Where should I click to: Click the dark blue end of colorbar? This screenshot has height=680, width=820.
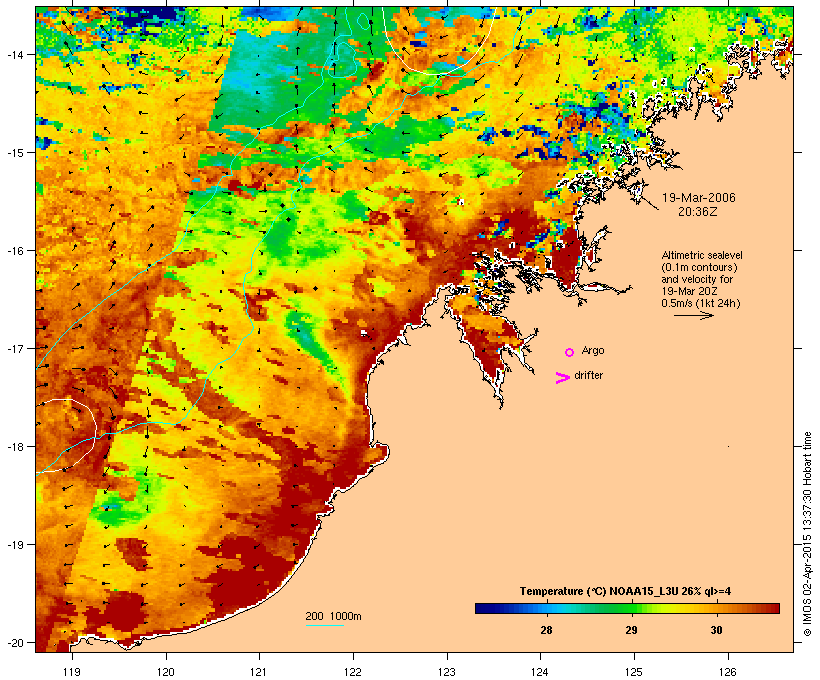tap(484, 608)
